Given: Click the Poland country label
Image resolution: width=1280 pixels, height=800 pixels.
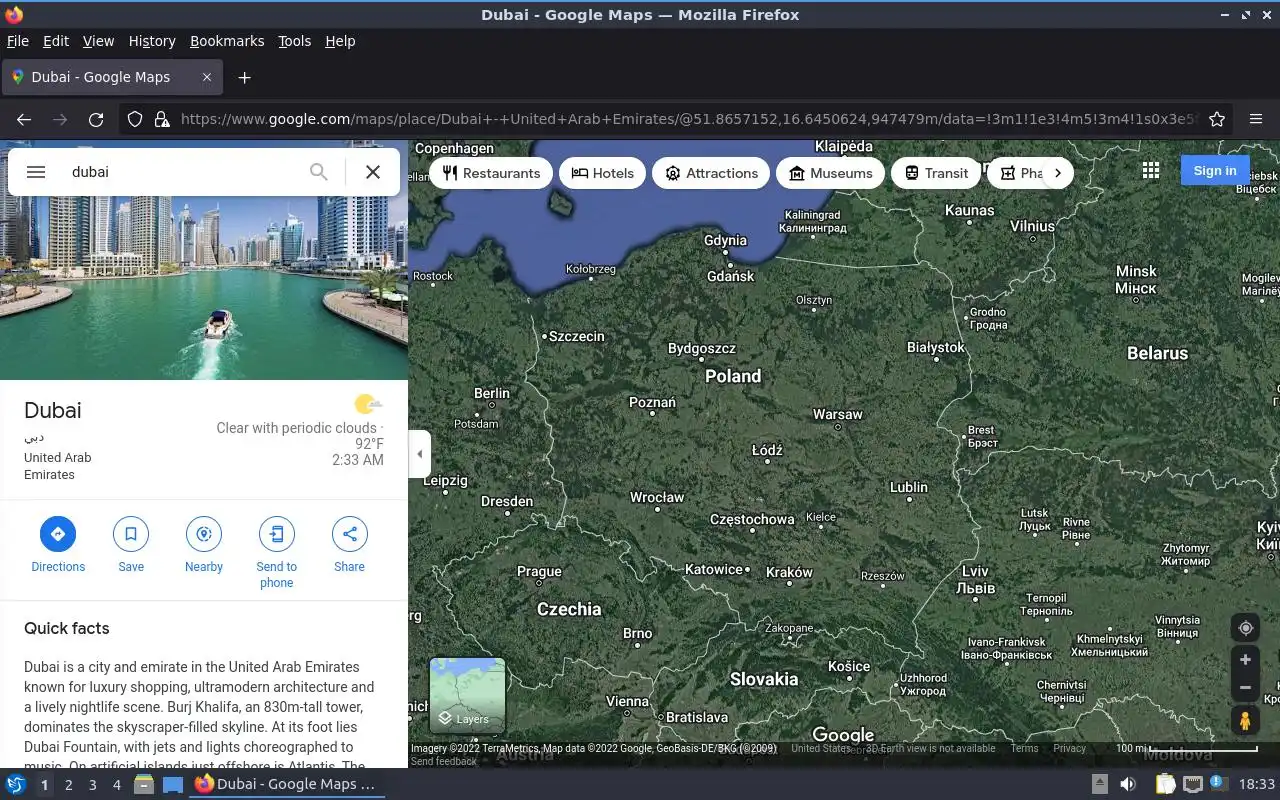Looking at the screenshot, I should tap(733, 376).
